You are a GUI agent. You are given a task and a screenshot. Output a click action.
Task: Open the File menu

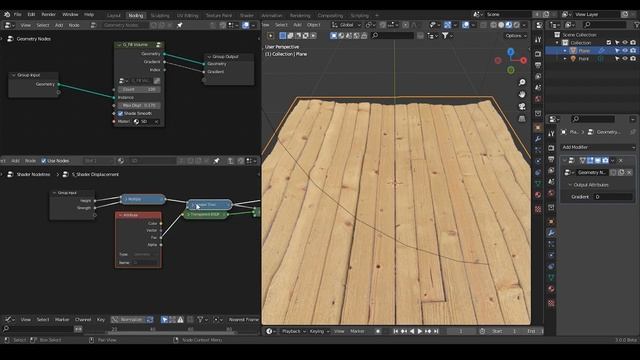(x=18, y=14)
